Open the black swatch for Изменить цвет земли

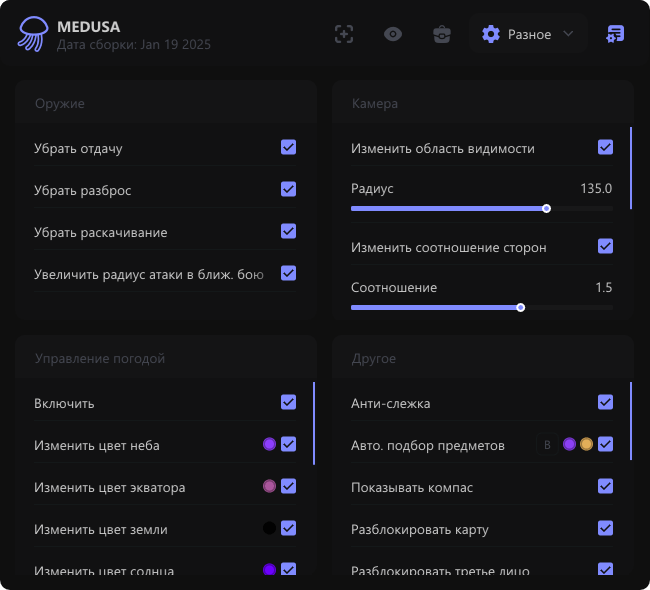pyautogui.click(x=269, y=529)
